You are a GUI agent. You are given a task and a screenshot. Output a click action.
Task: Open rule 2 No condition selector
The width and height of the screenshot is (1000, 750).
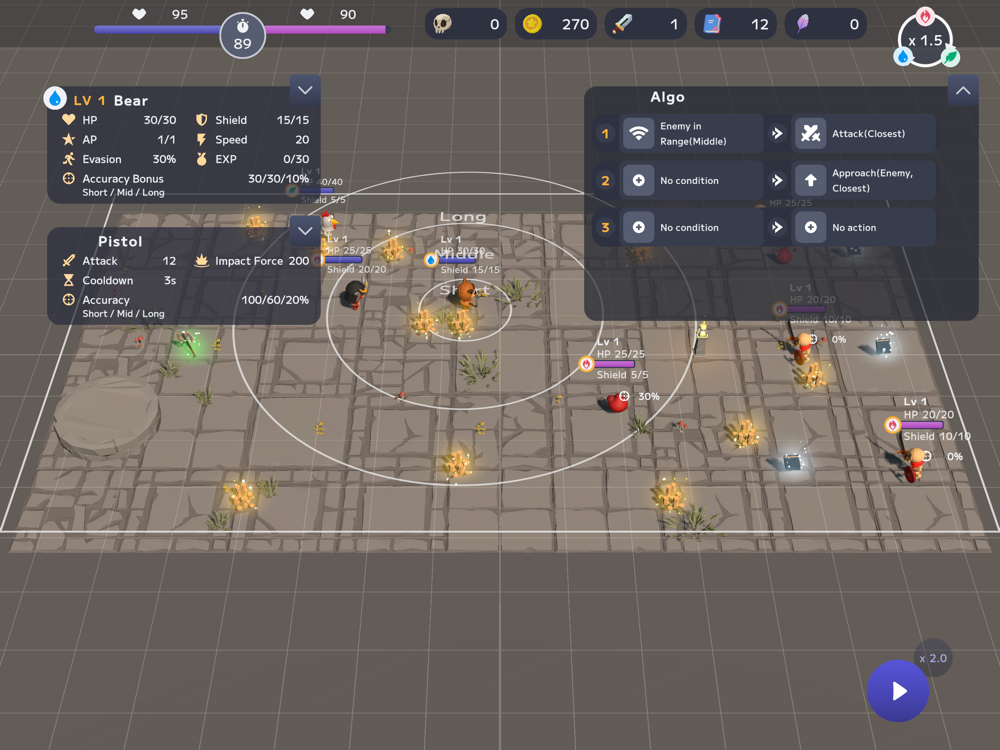click(692, 180)
